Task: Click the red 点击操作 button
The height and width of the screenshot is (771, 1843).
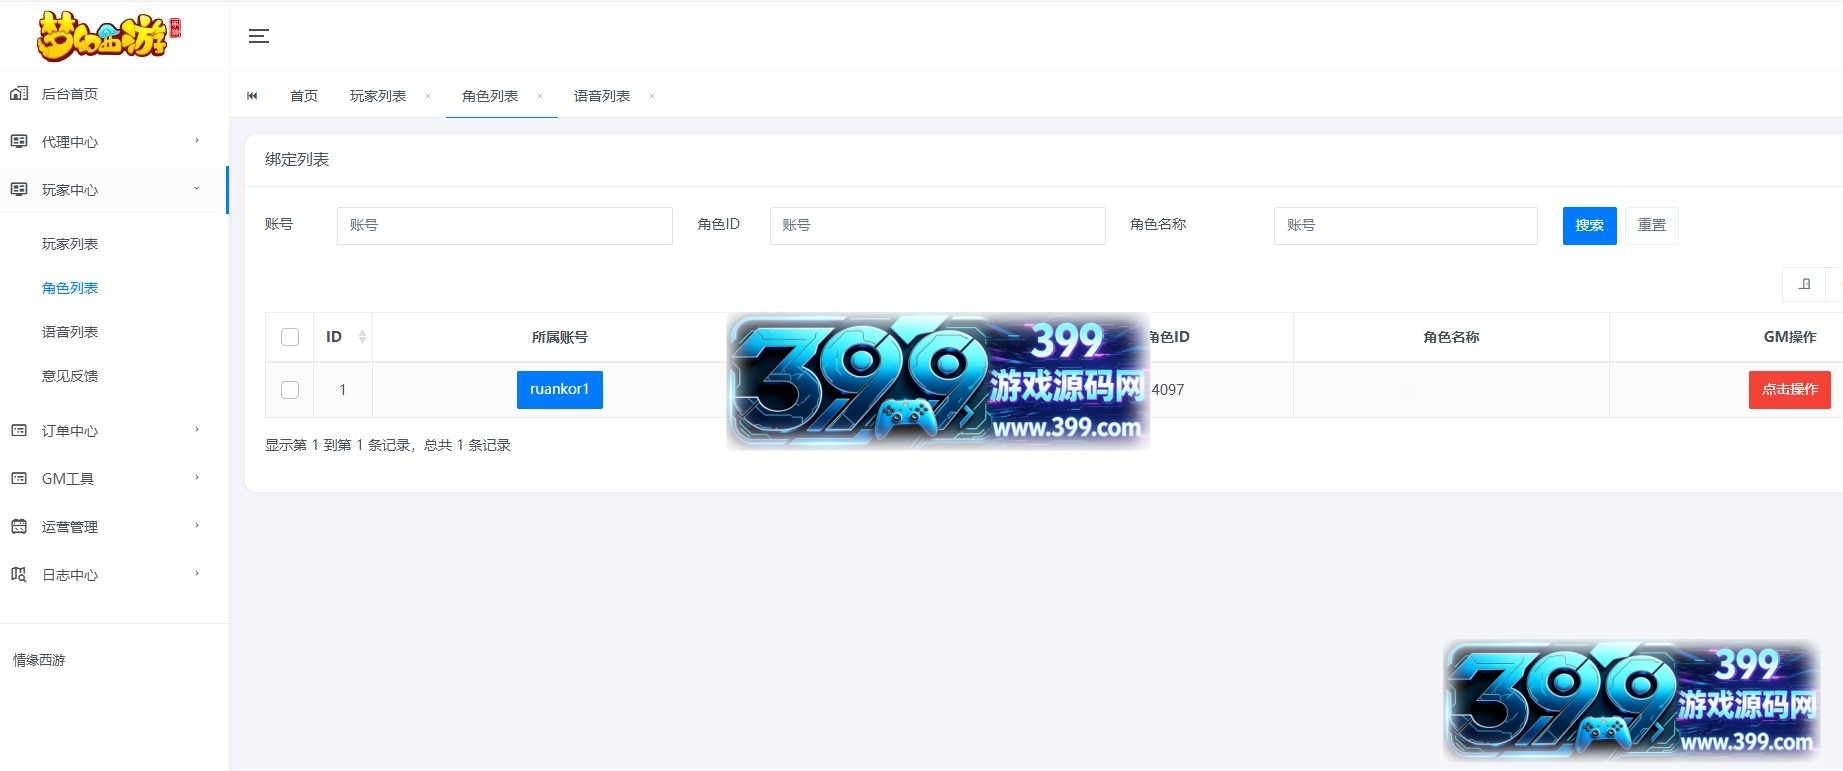Action: coord(1790,390)
